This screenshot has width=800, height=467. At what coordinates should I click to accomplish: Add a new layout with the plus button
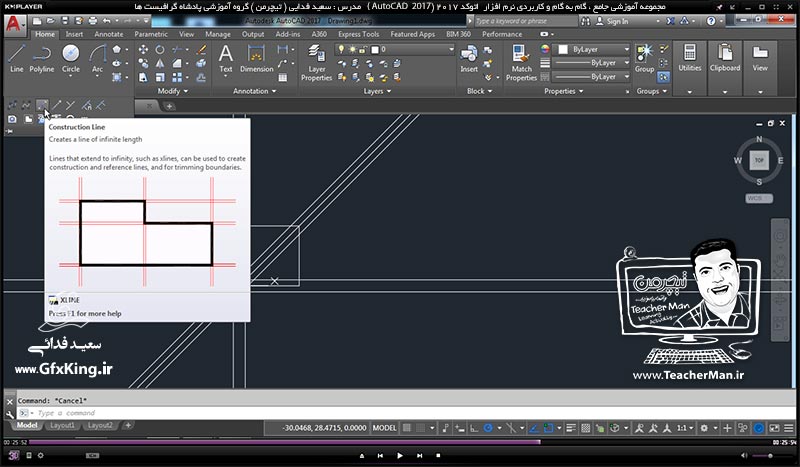[x=128, y=425]
